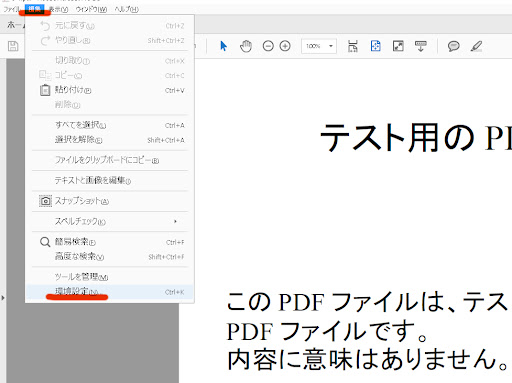Choose テキストと画像を編集 entry
Viewport: 512px width, 383px height.
pyautogui.click(x=110, y=181)
